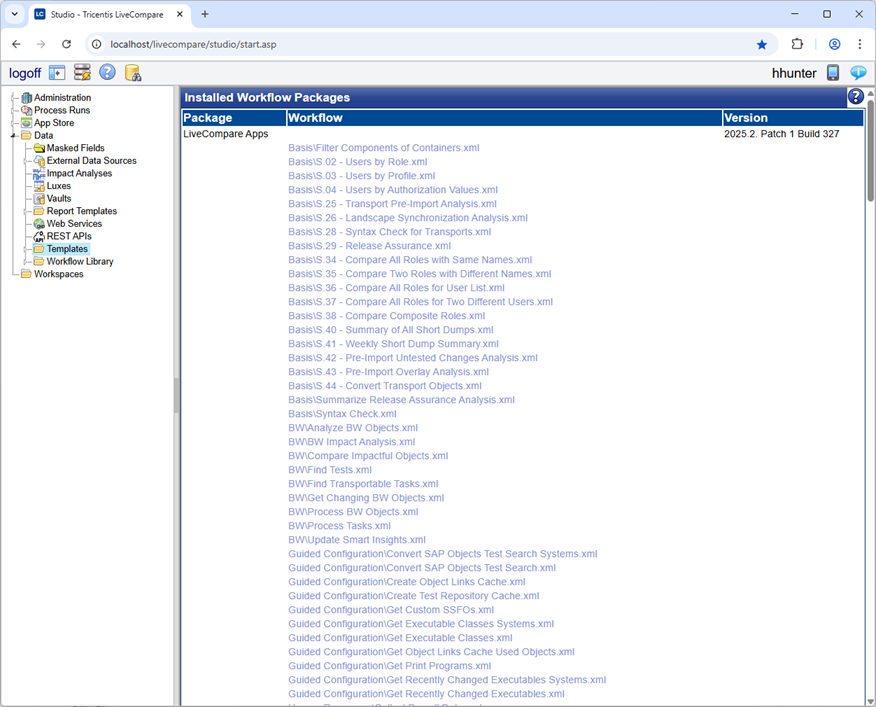Open the Chrome three-dot menu
The width and height of the screenshot is (876, 707).
pos(861,45)
